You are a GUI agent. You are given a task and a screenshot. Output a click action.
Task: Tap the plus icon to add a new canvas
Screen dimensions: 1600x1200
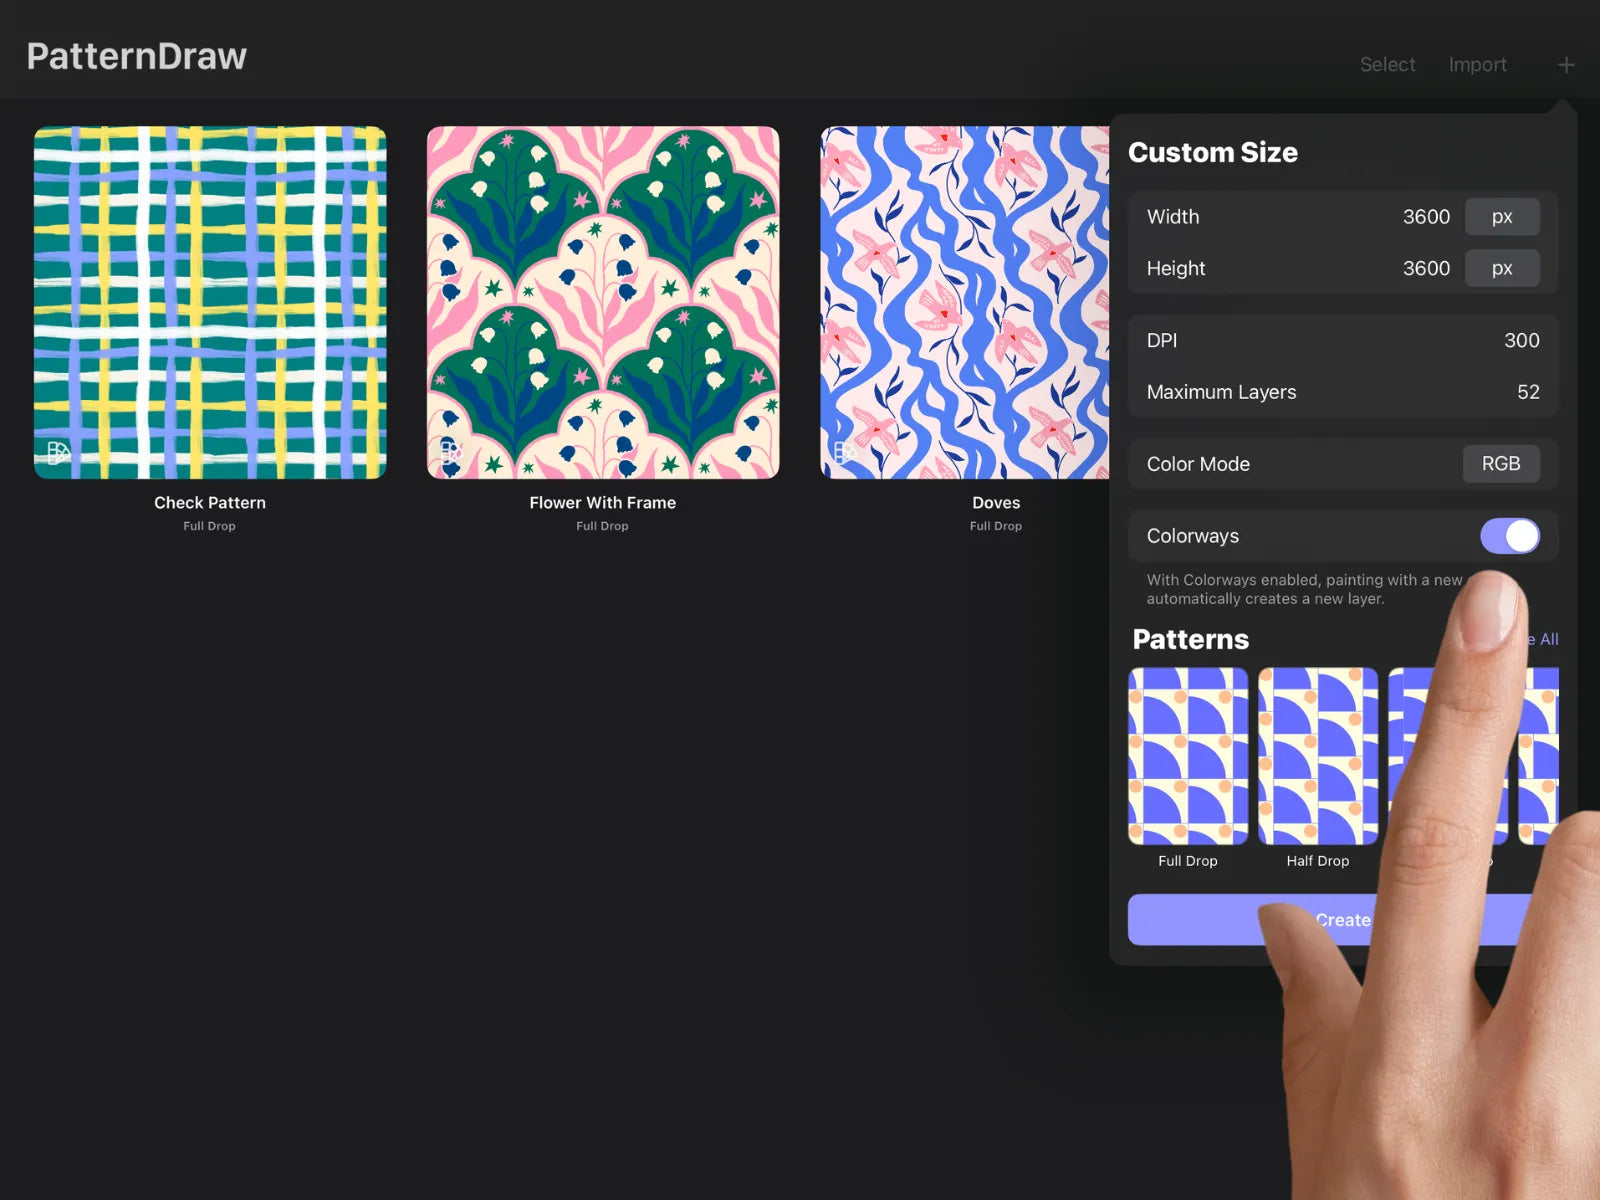(1566, 65)
